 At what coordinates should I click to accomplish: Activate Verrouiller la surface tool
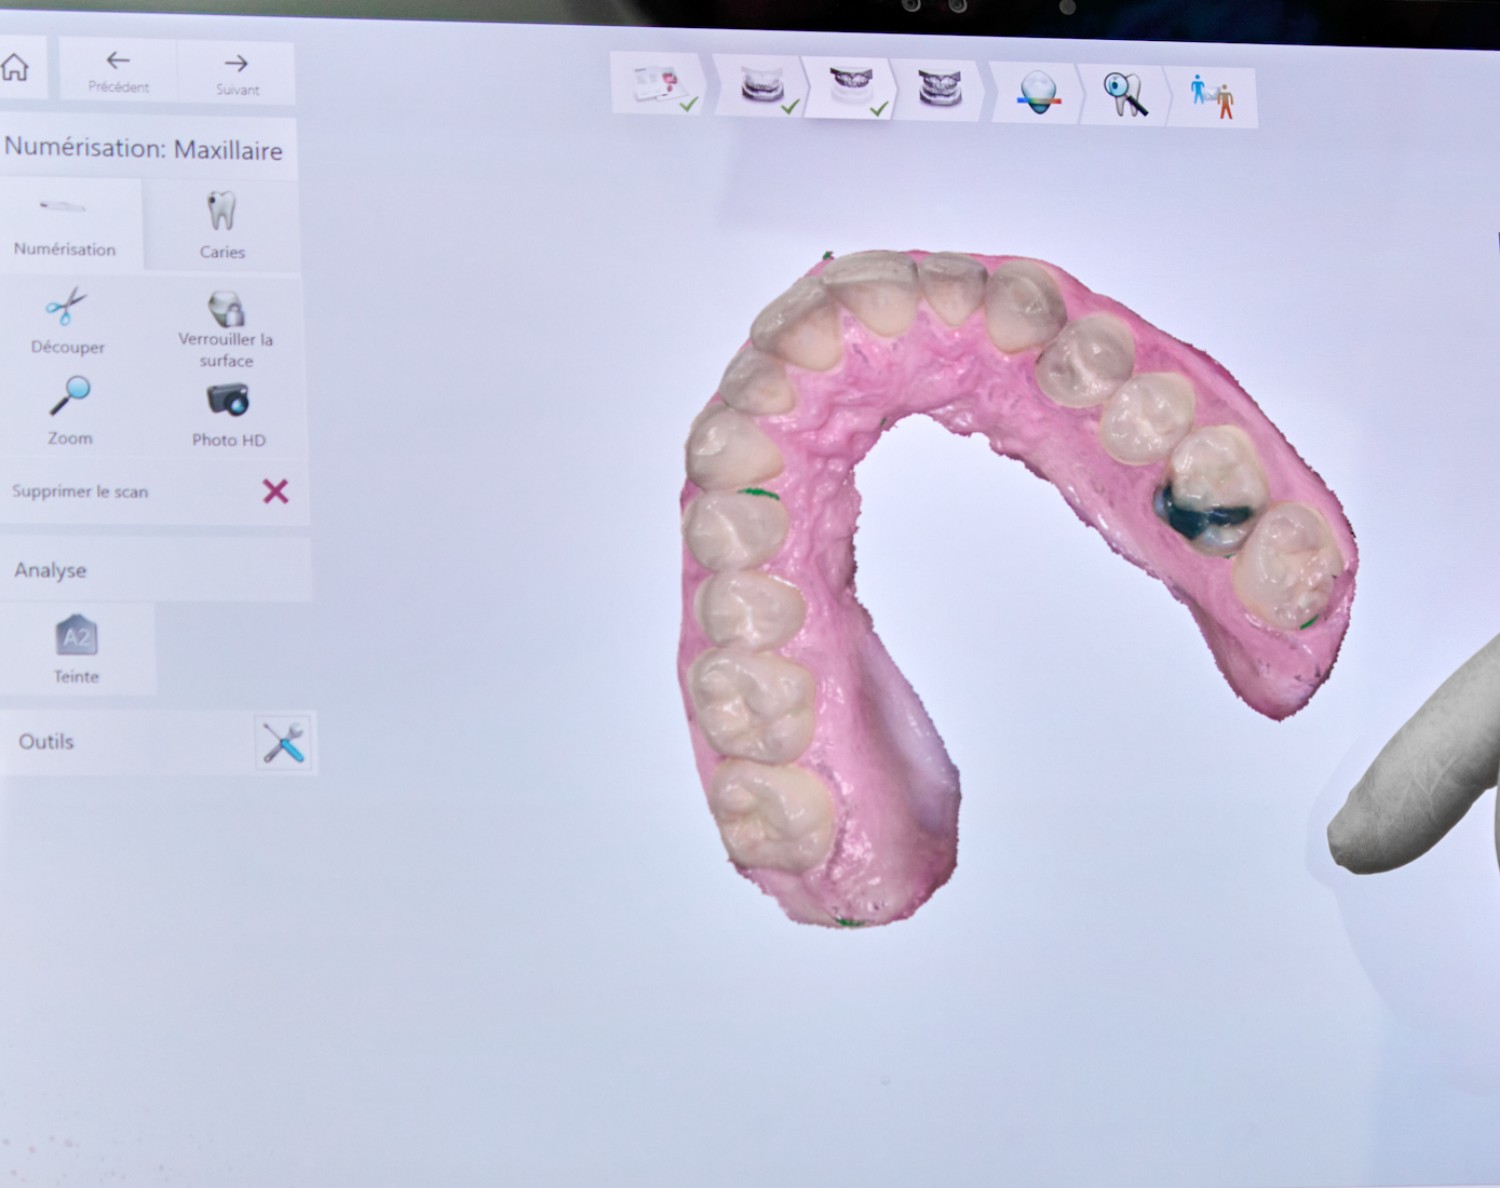226,329
